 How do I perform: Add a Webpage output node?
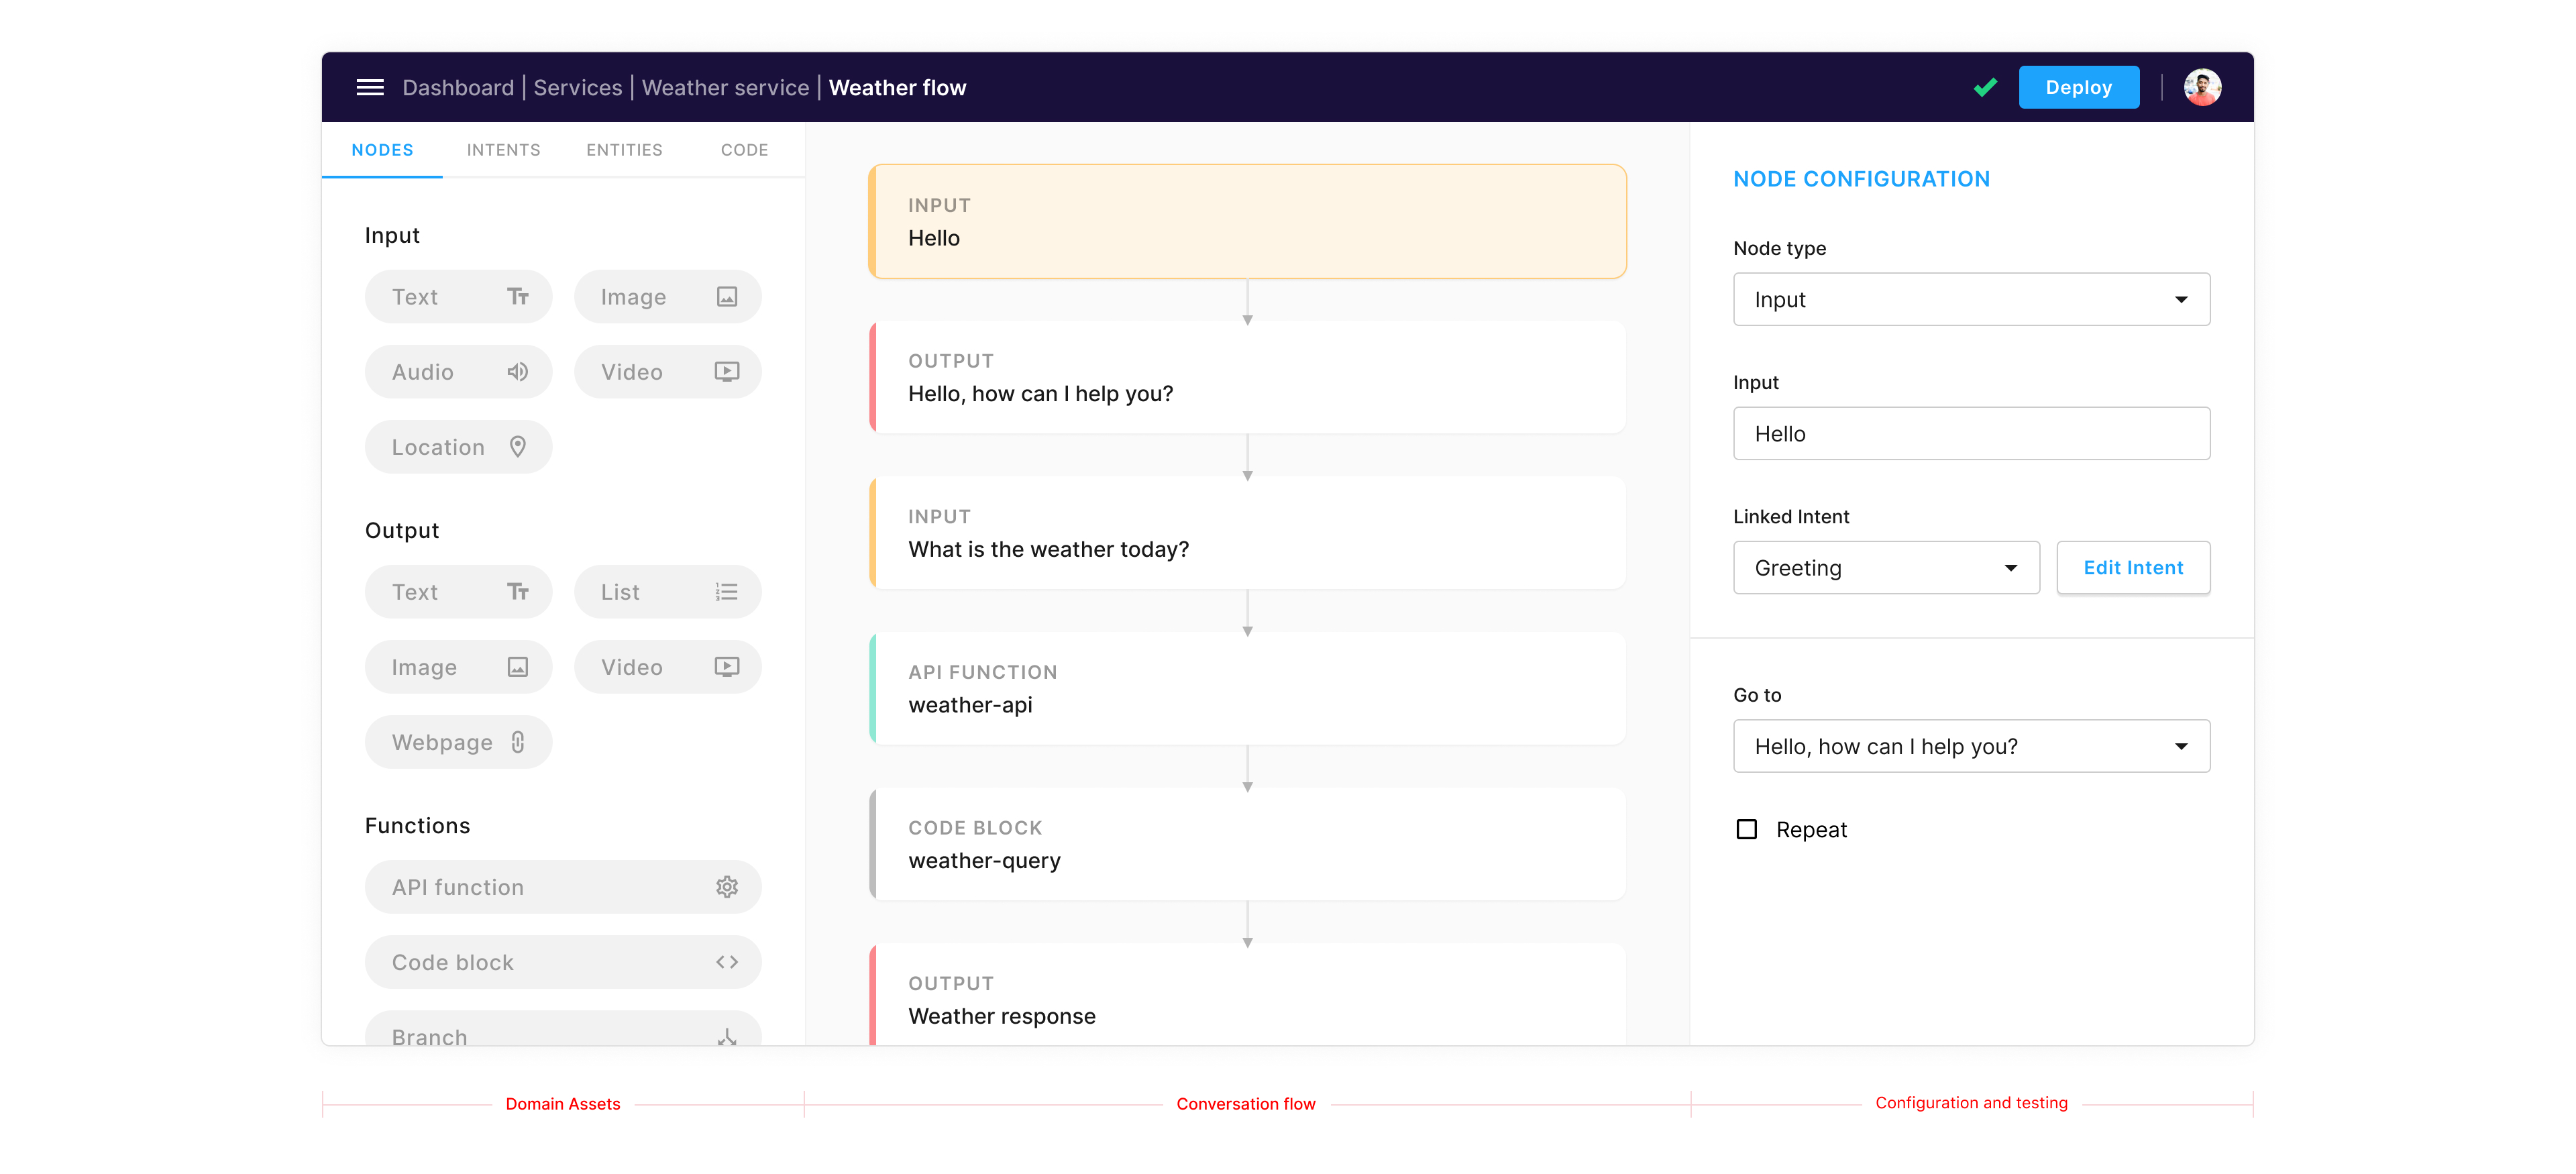tap(458, 742)
